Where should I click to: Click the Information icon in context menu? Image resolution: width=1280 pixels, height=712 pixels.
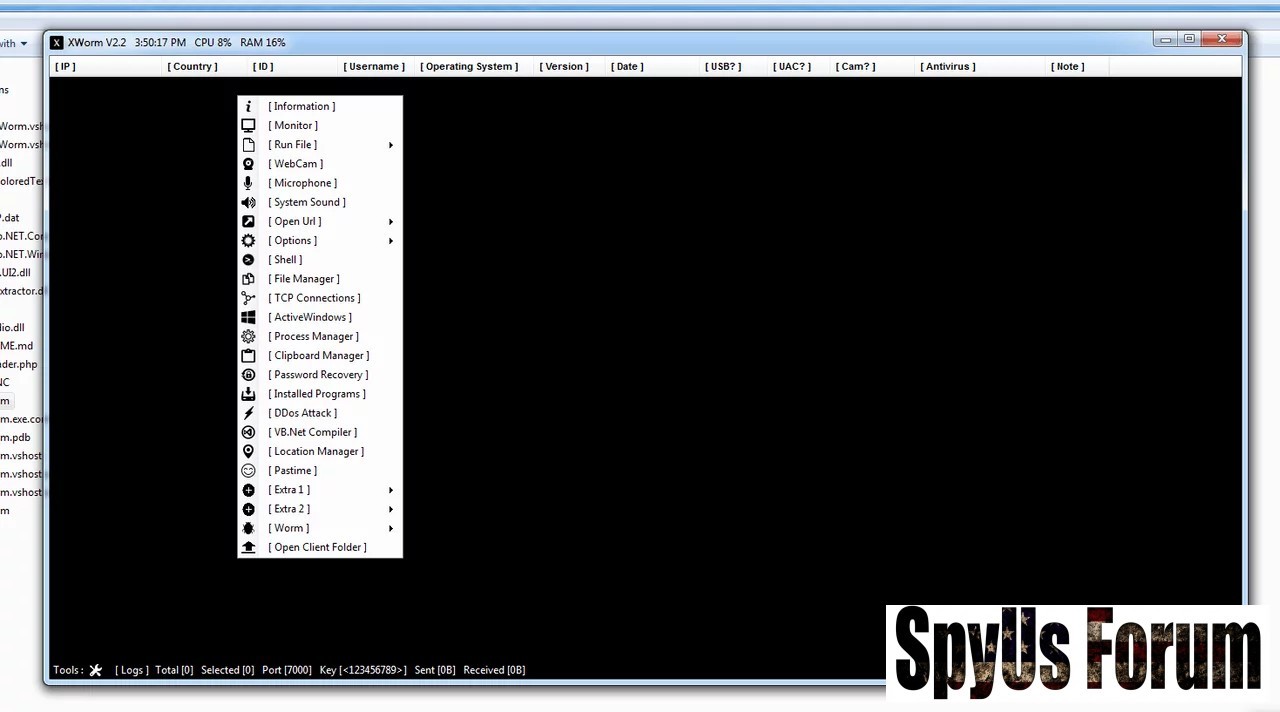(248, 106)
